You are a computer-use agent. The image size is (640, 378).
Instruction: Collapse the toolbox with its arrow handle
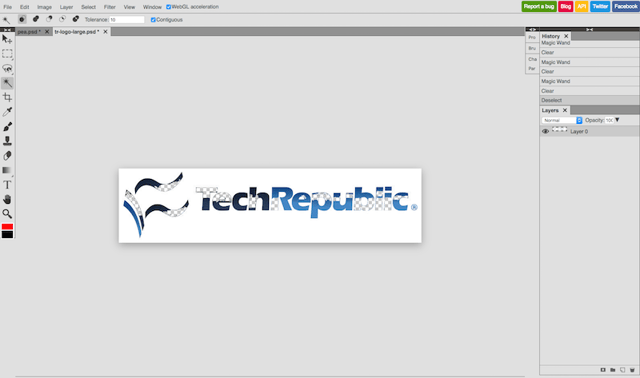(x=7, y=29)
